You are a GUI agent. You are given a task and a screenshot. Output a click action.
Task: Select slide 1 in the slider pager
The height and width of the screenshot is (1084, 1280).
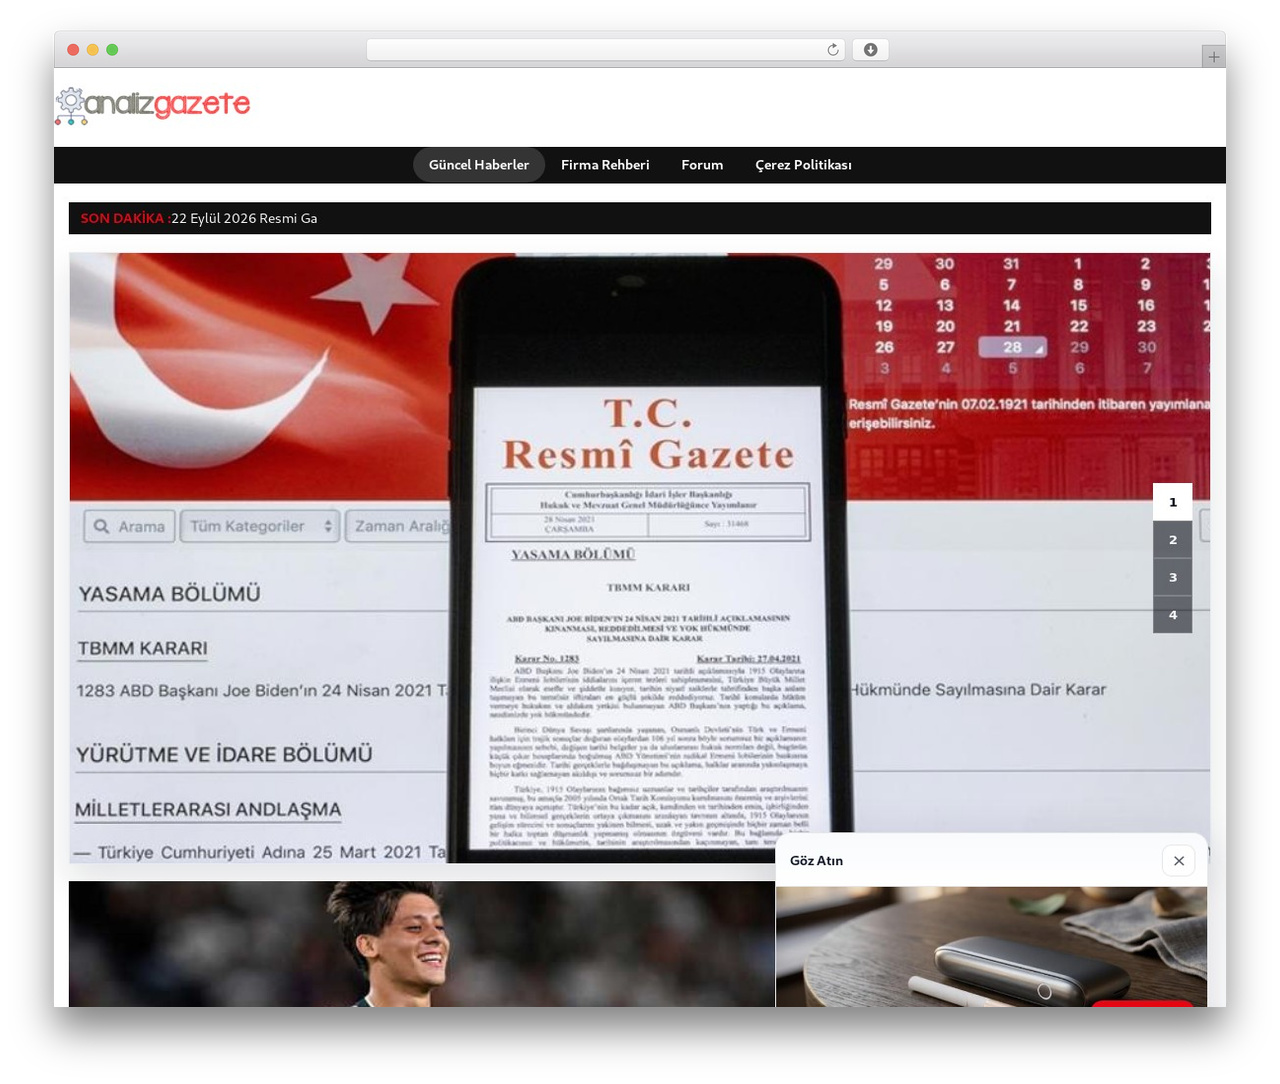(x=1172, y=502)
